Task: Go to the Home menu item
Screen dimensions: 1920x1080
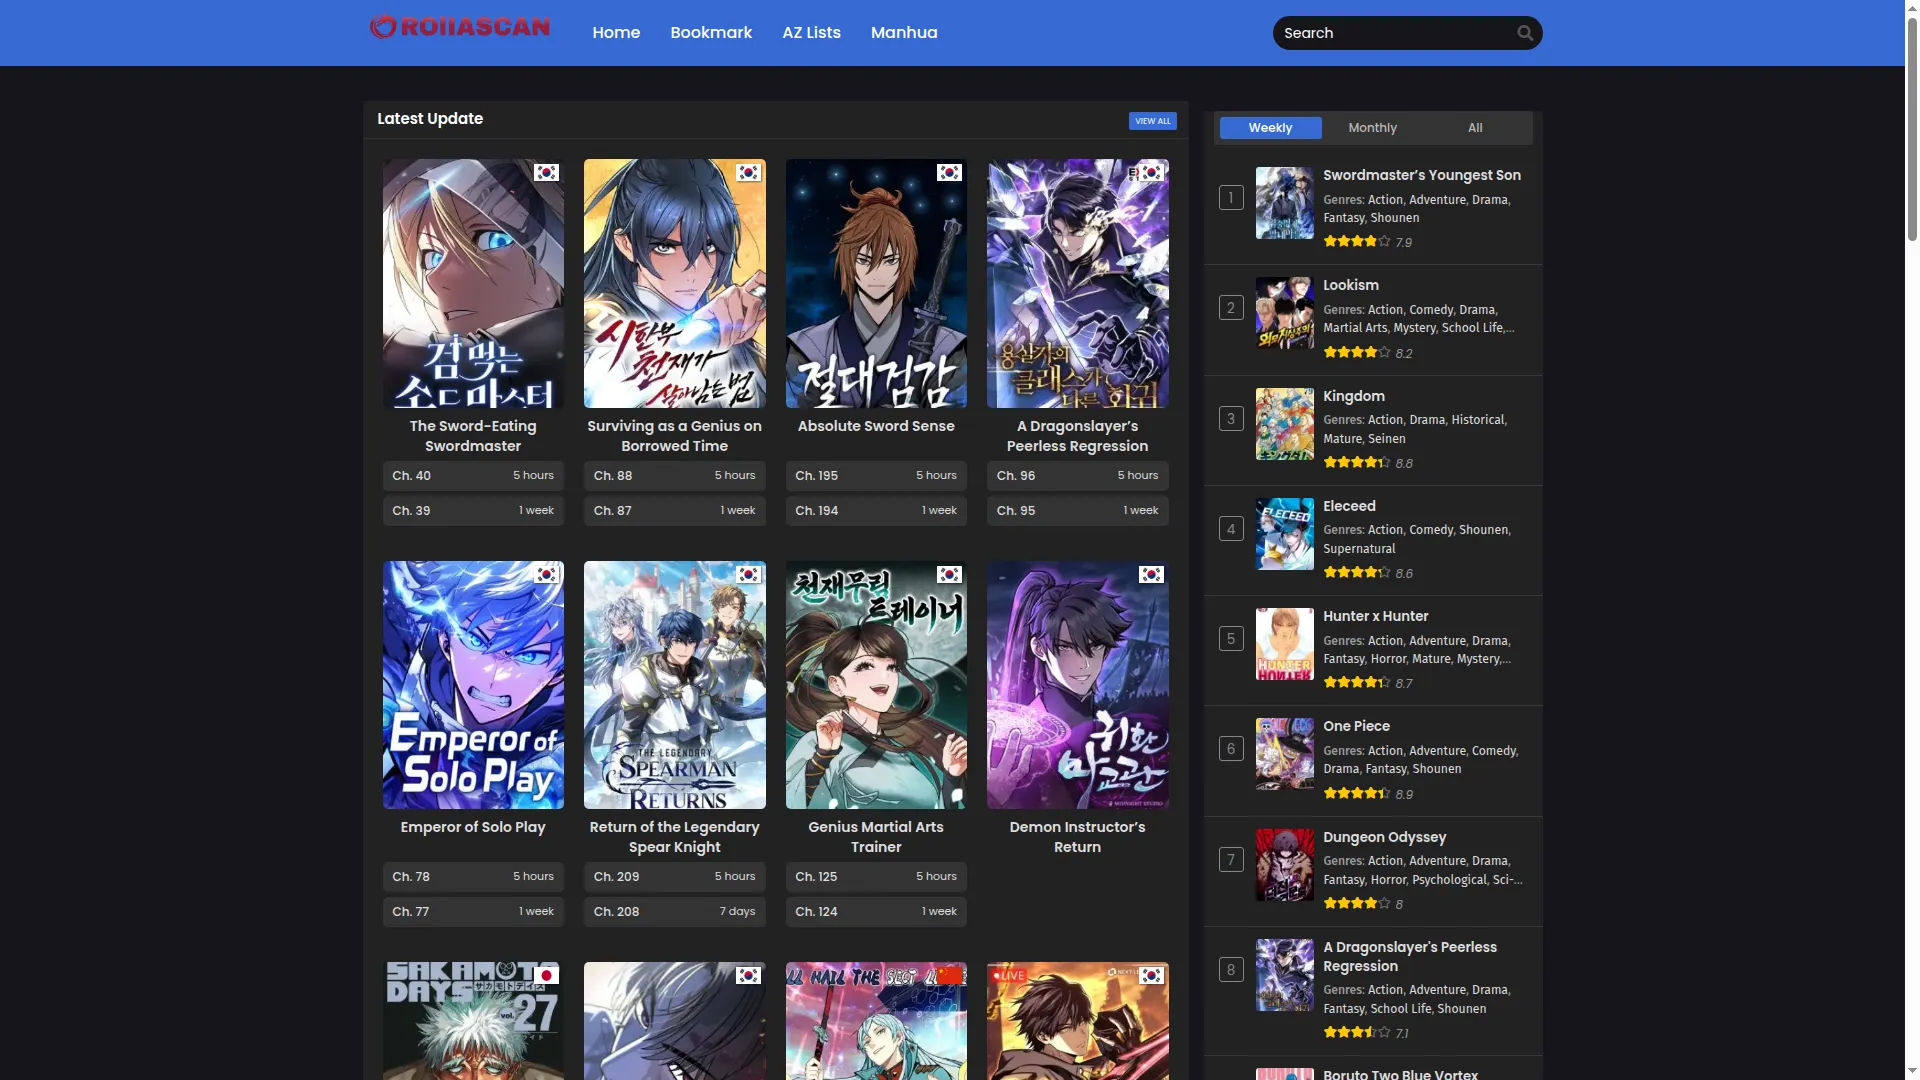Action: 616,33
